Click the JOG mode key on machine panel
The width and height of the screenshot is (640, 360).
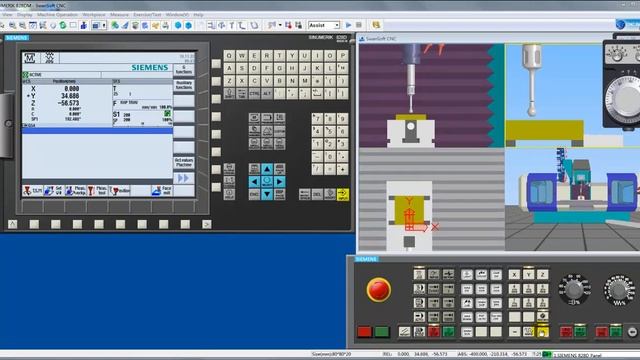pos(419,275)
